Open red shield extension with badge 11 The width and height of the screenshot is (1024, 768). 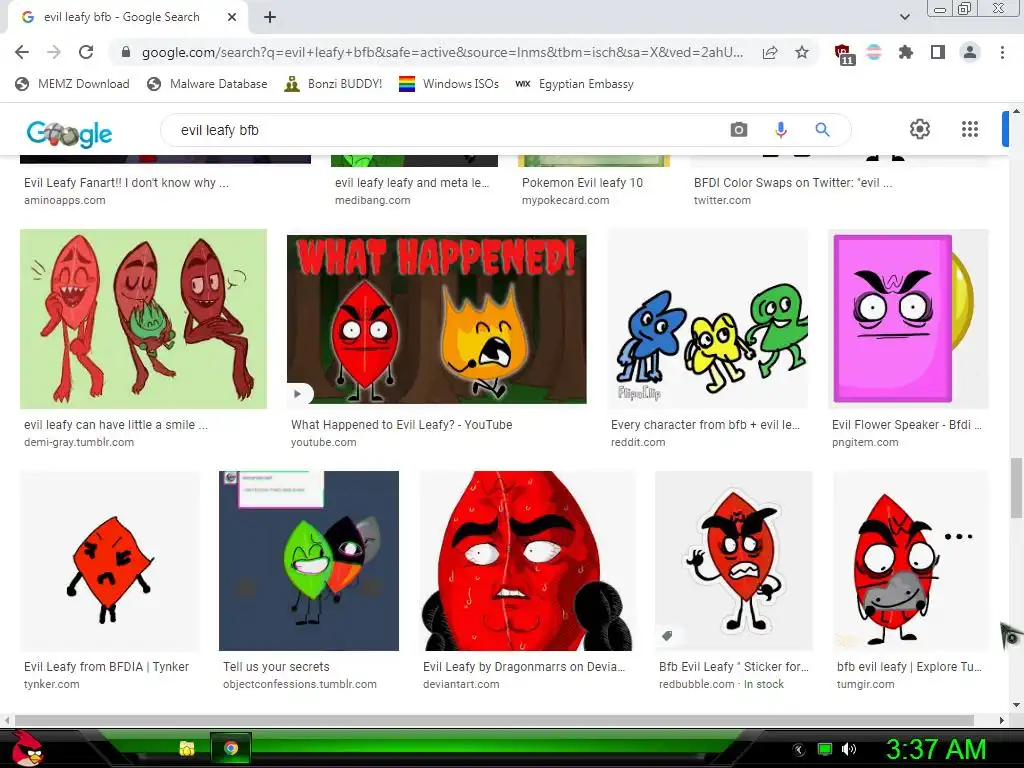point(844,53)
